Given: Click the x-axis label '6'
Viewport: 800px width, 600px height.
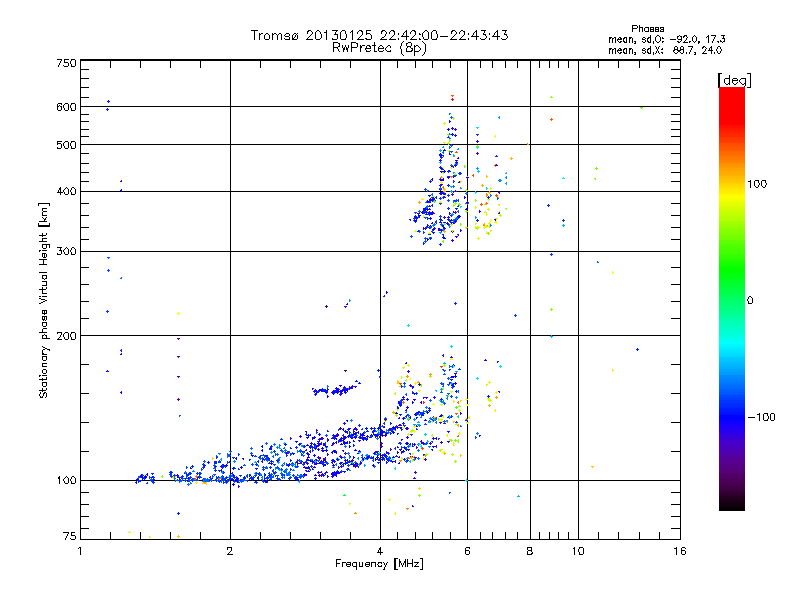Looking at the screenshot, I should (x=467, y=551).
